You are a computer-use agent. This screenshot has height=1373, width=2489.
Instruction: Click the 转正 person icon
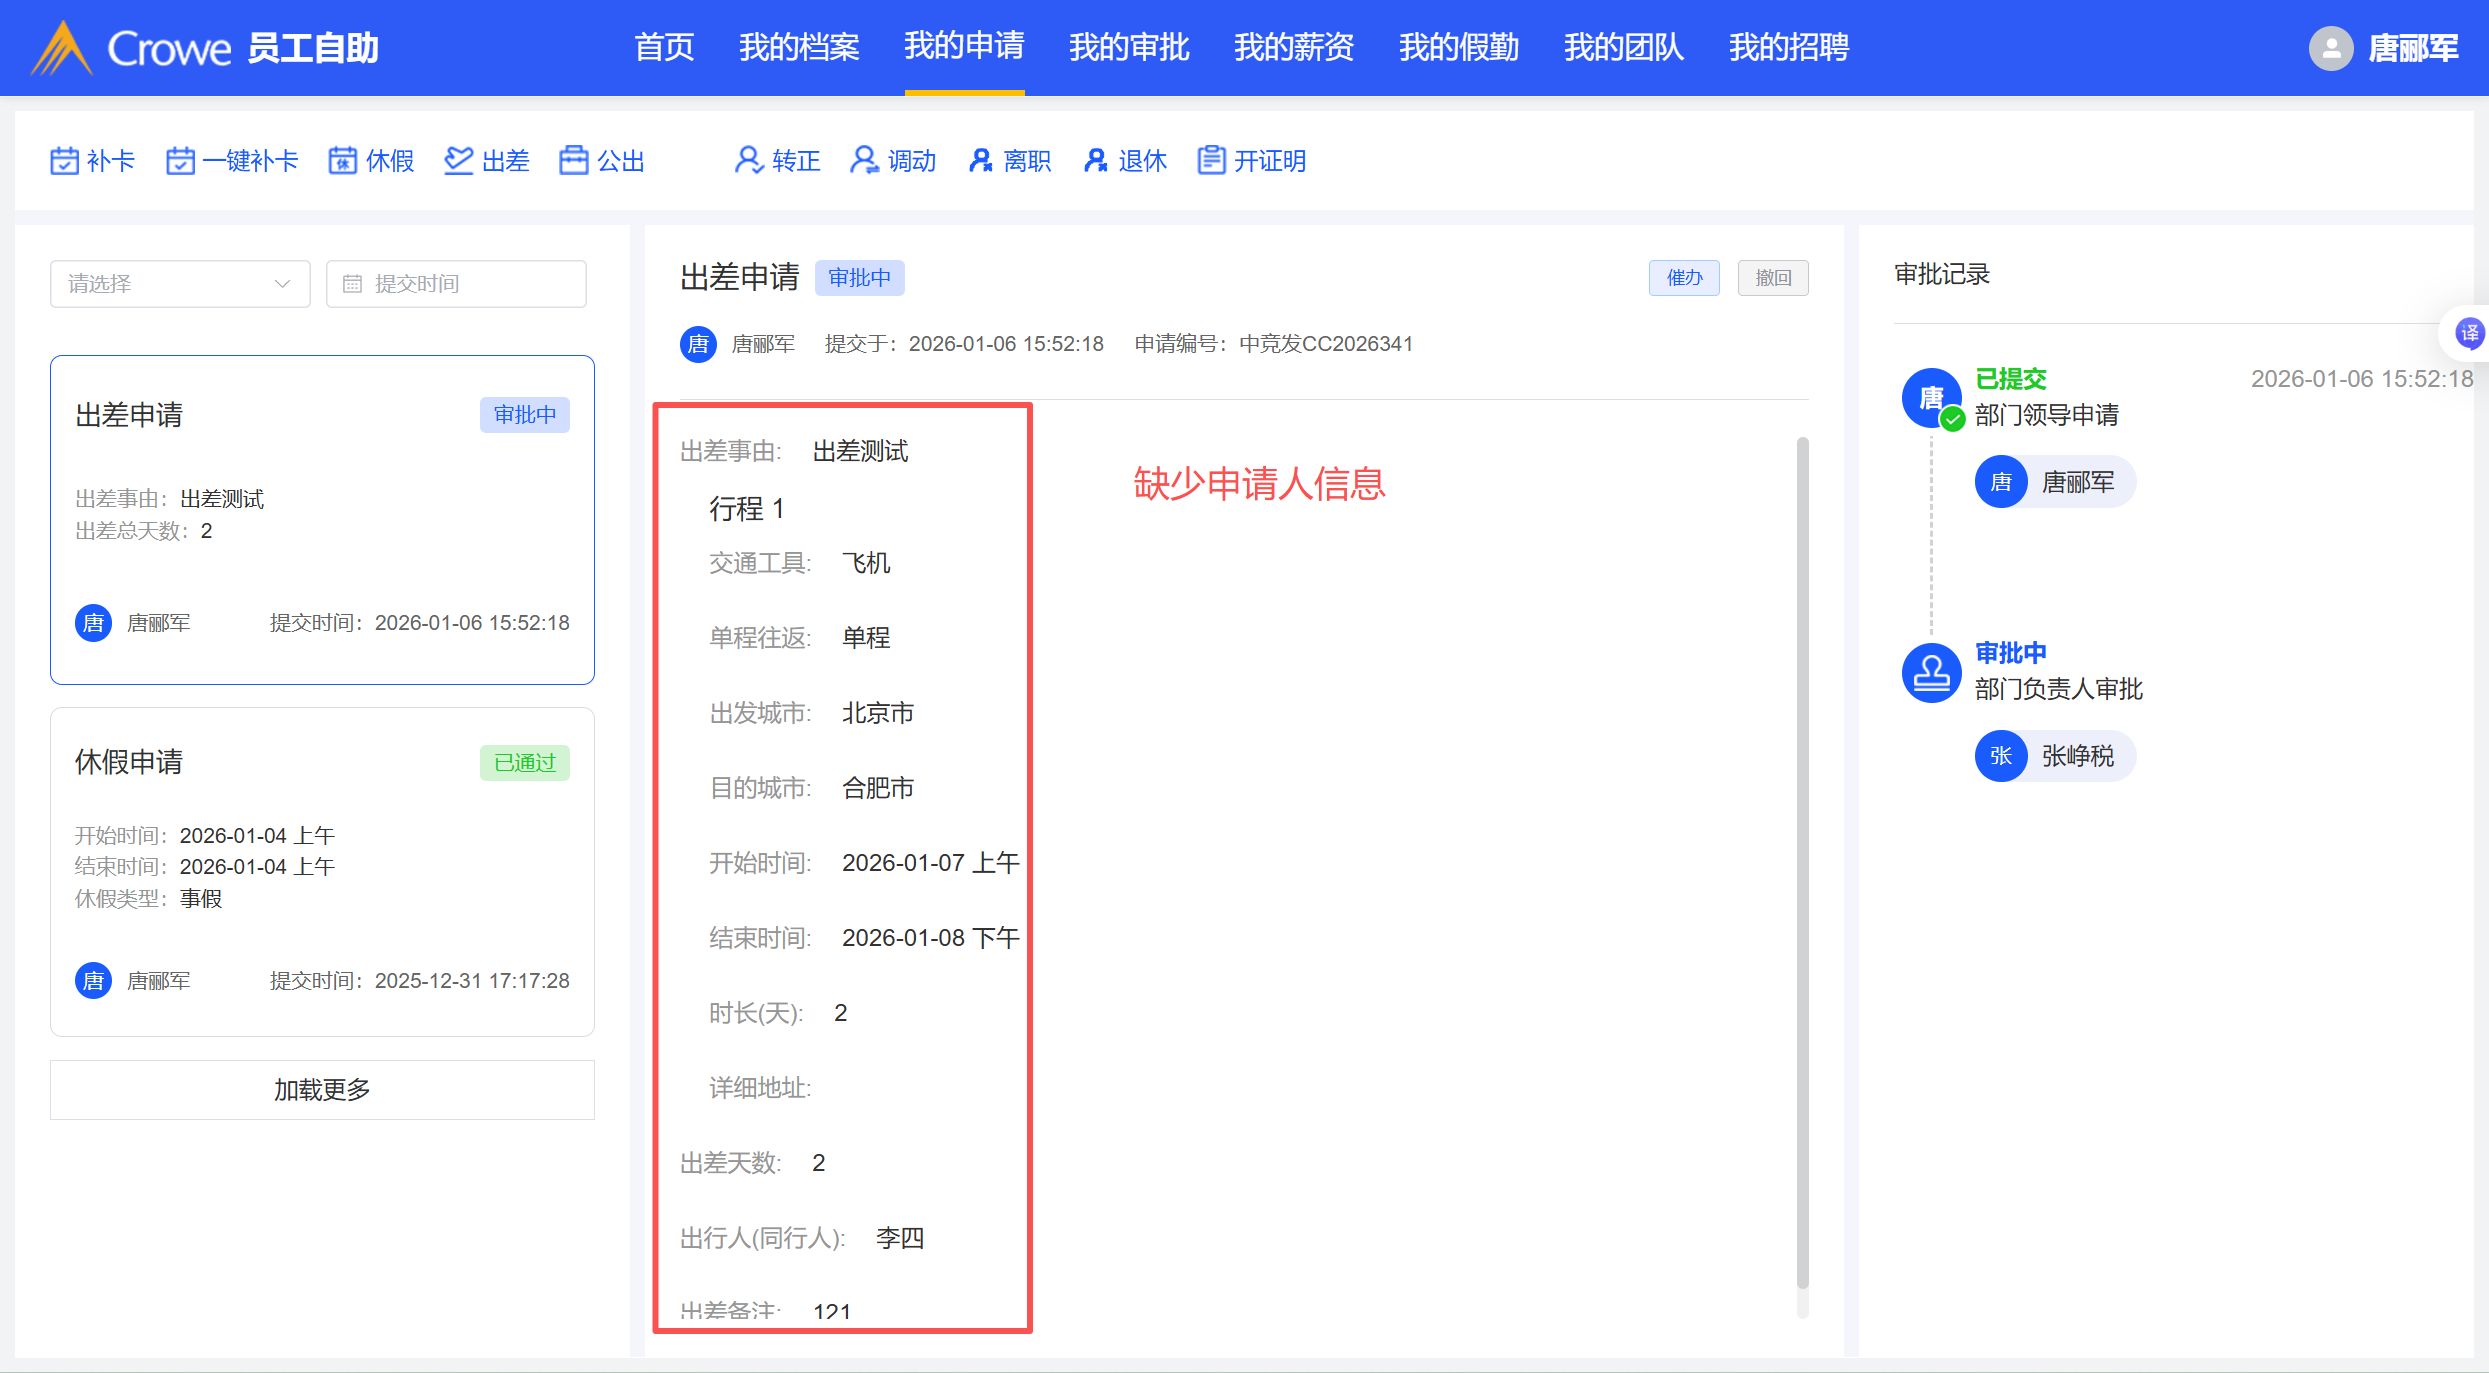tap(749, 161)
